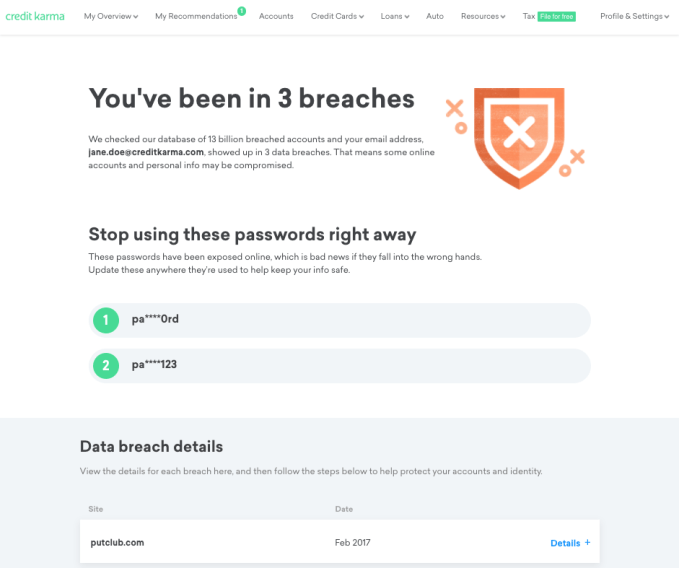Go to the Accounts page
This screenshot has height=568, width=679.
click(276, 17)
